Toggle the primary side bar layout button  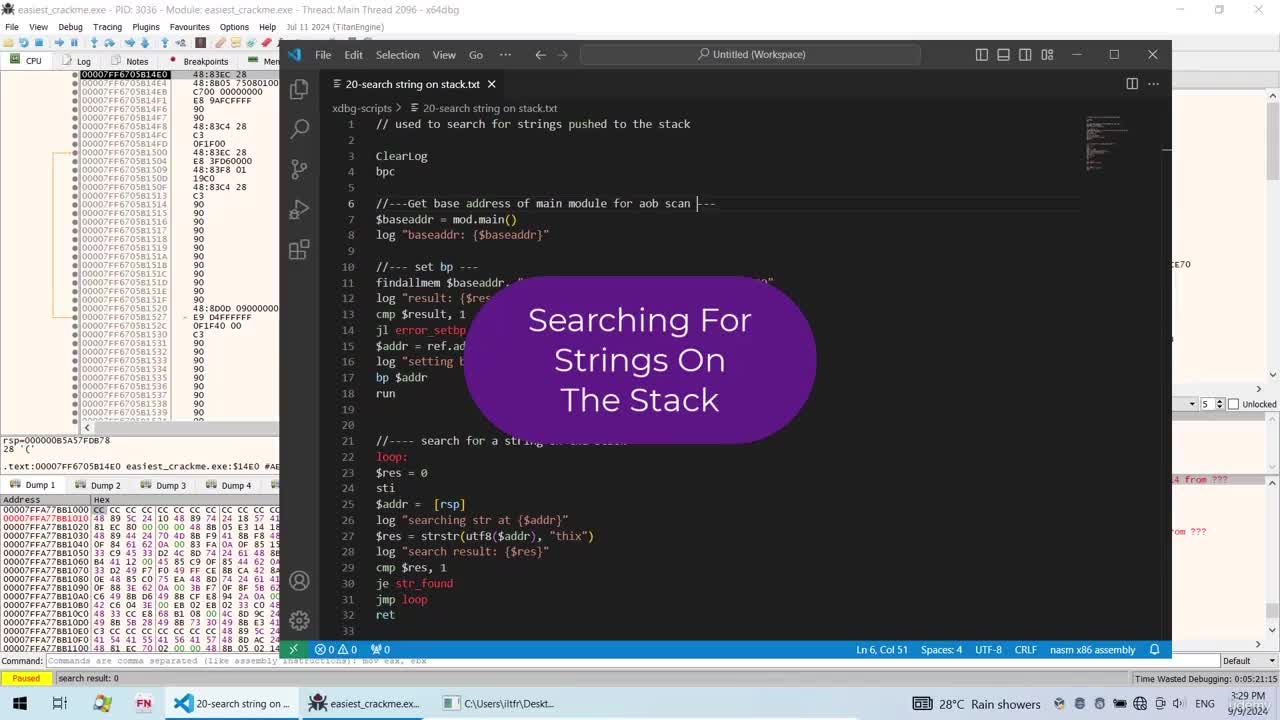(982, 55)
